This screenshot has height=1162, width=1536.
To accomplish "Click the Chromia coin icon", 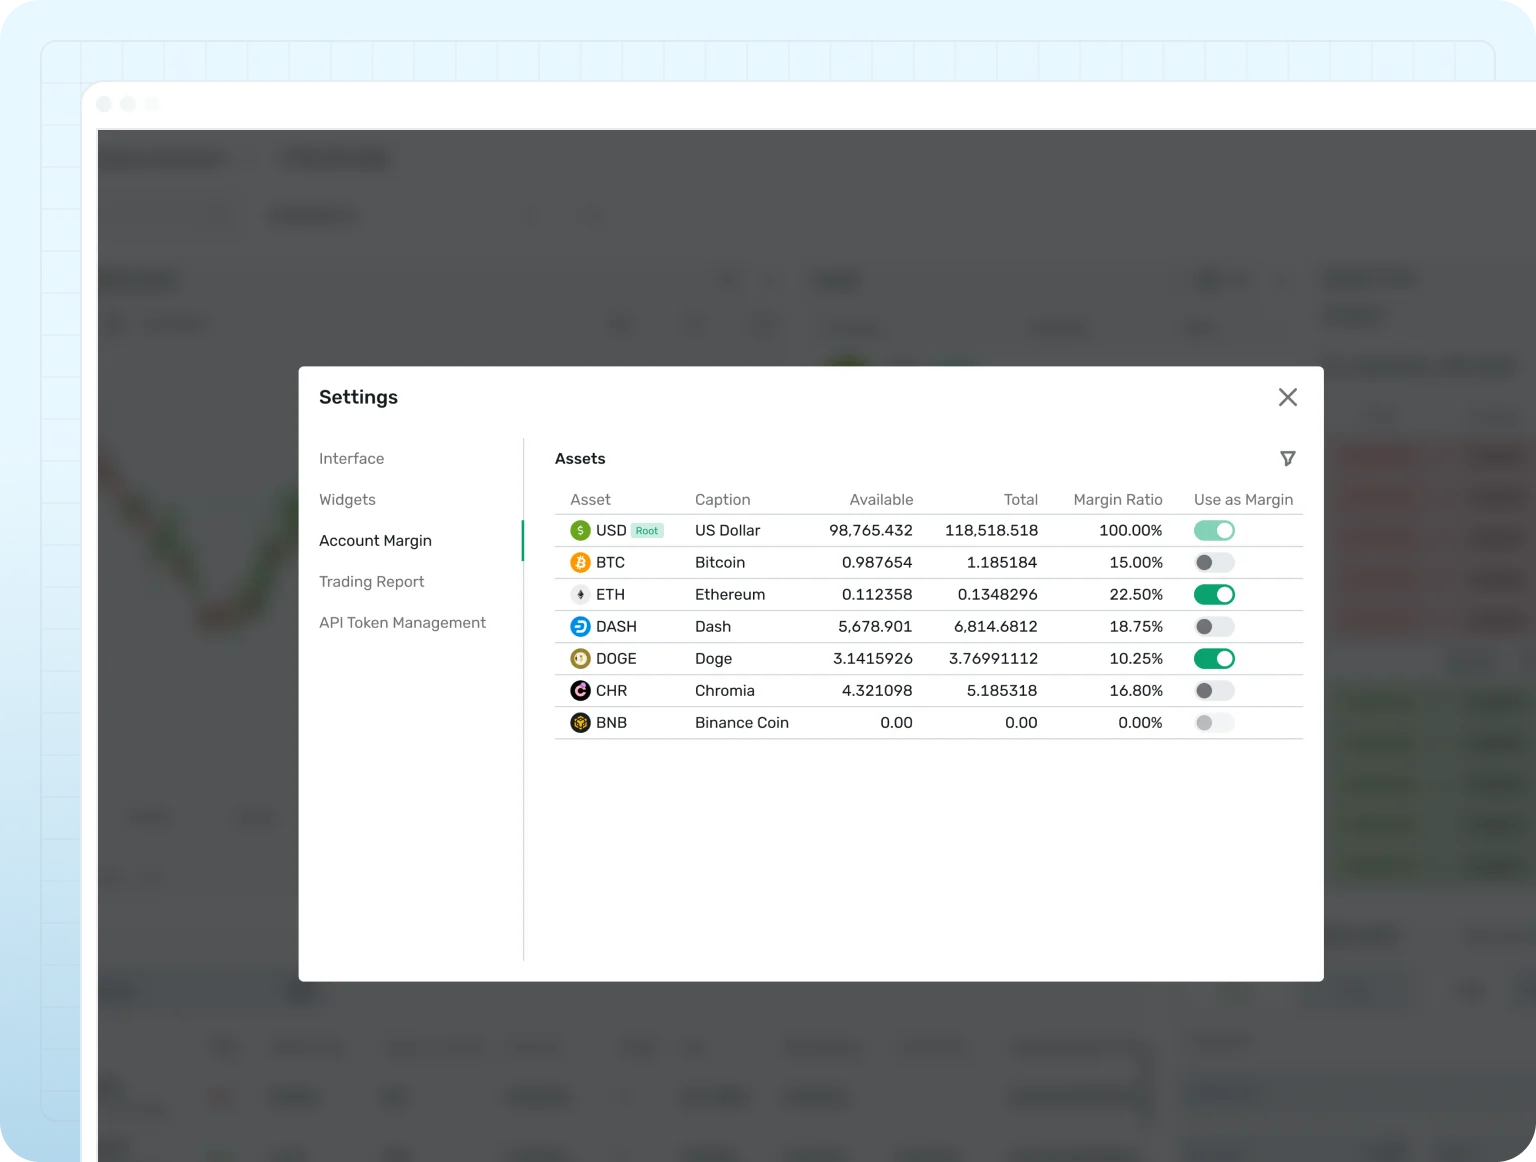I will tap(580, 690).
